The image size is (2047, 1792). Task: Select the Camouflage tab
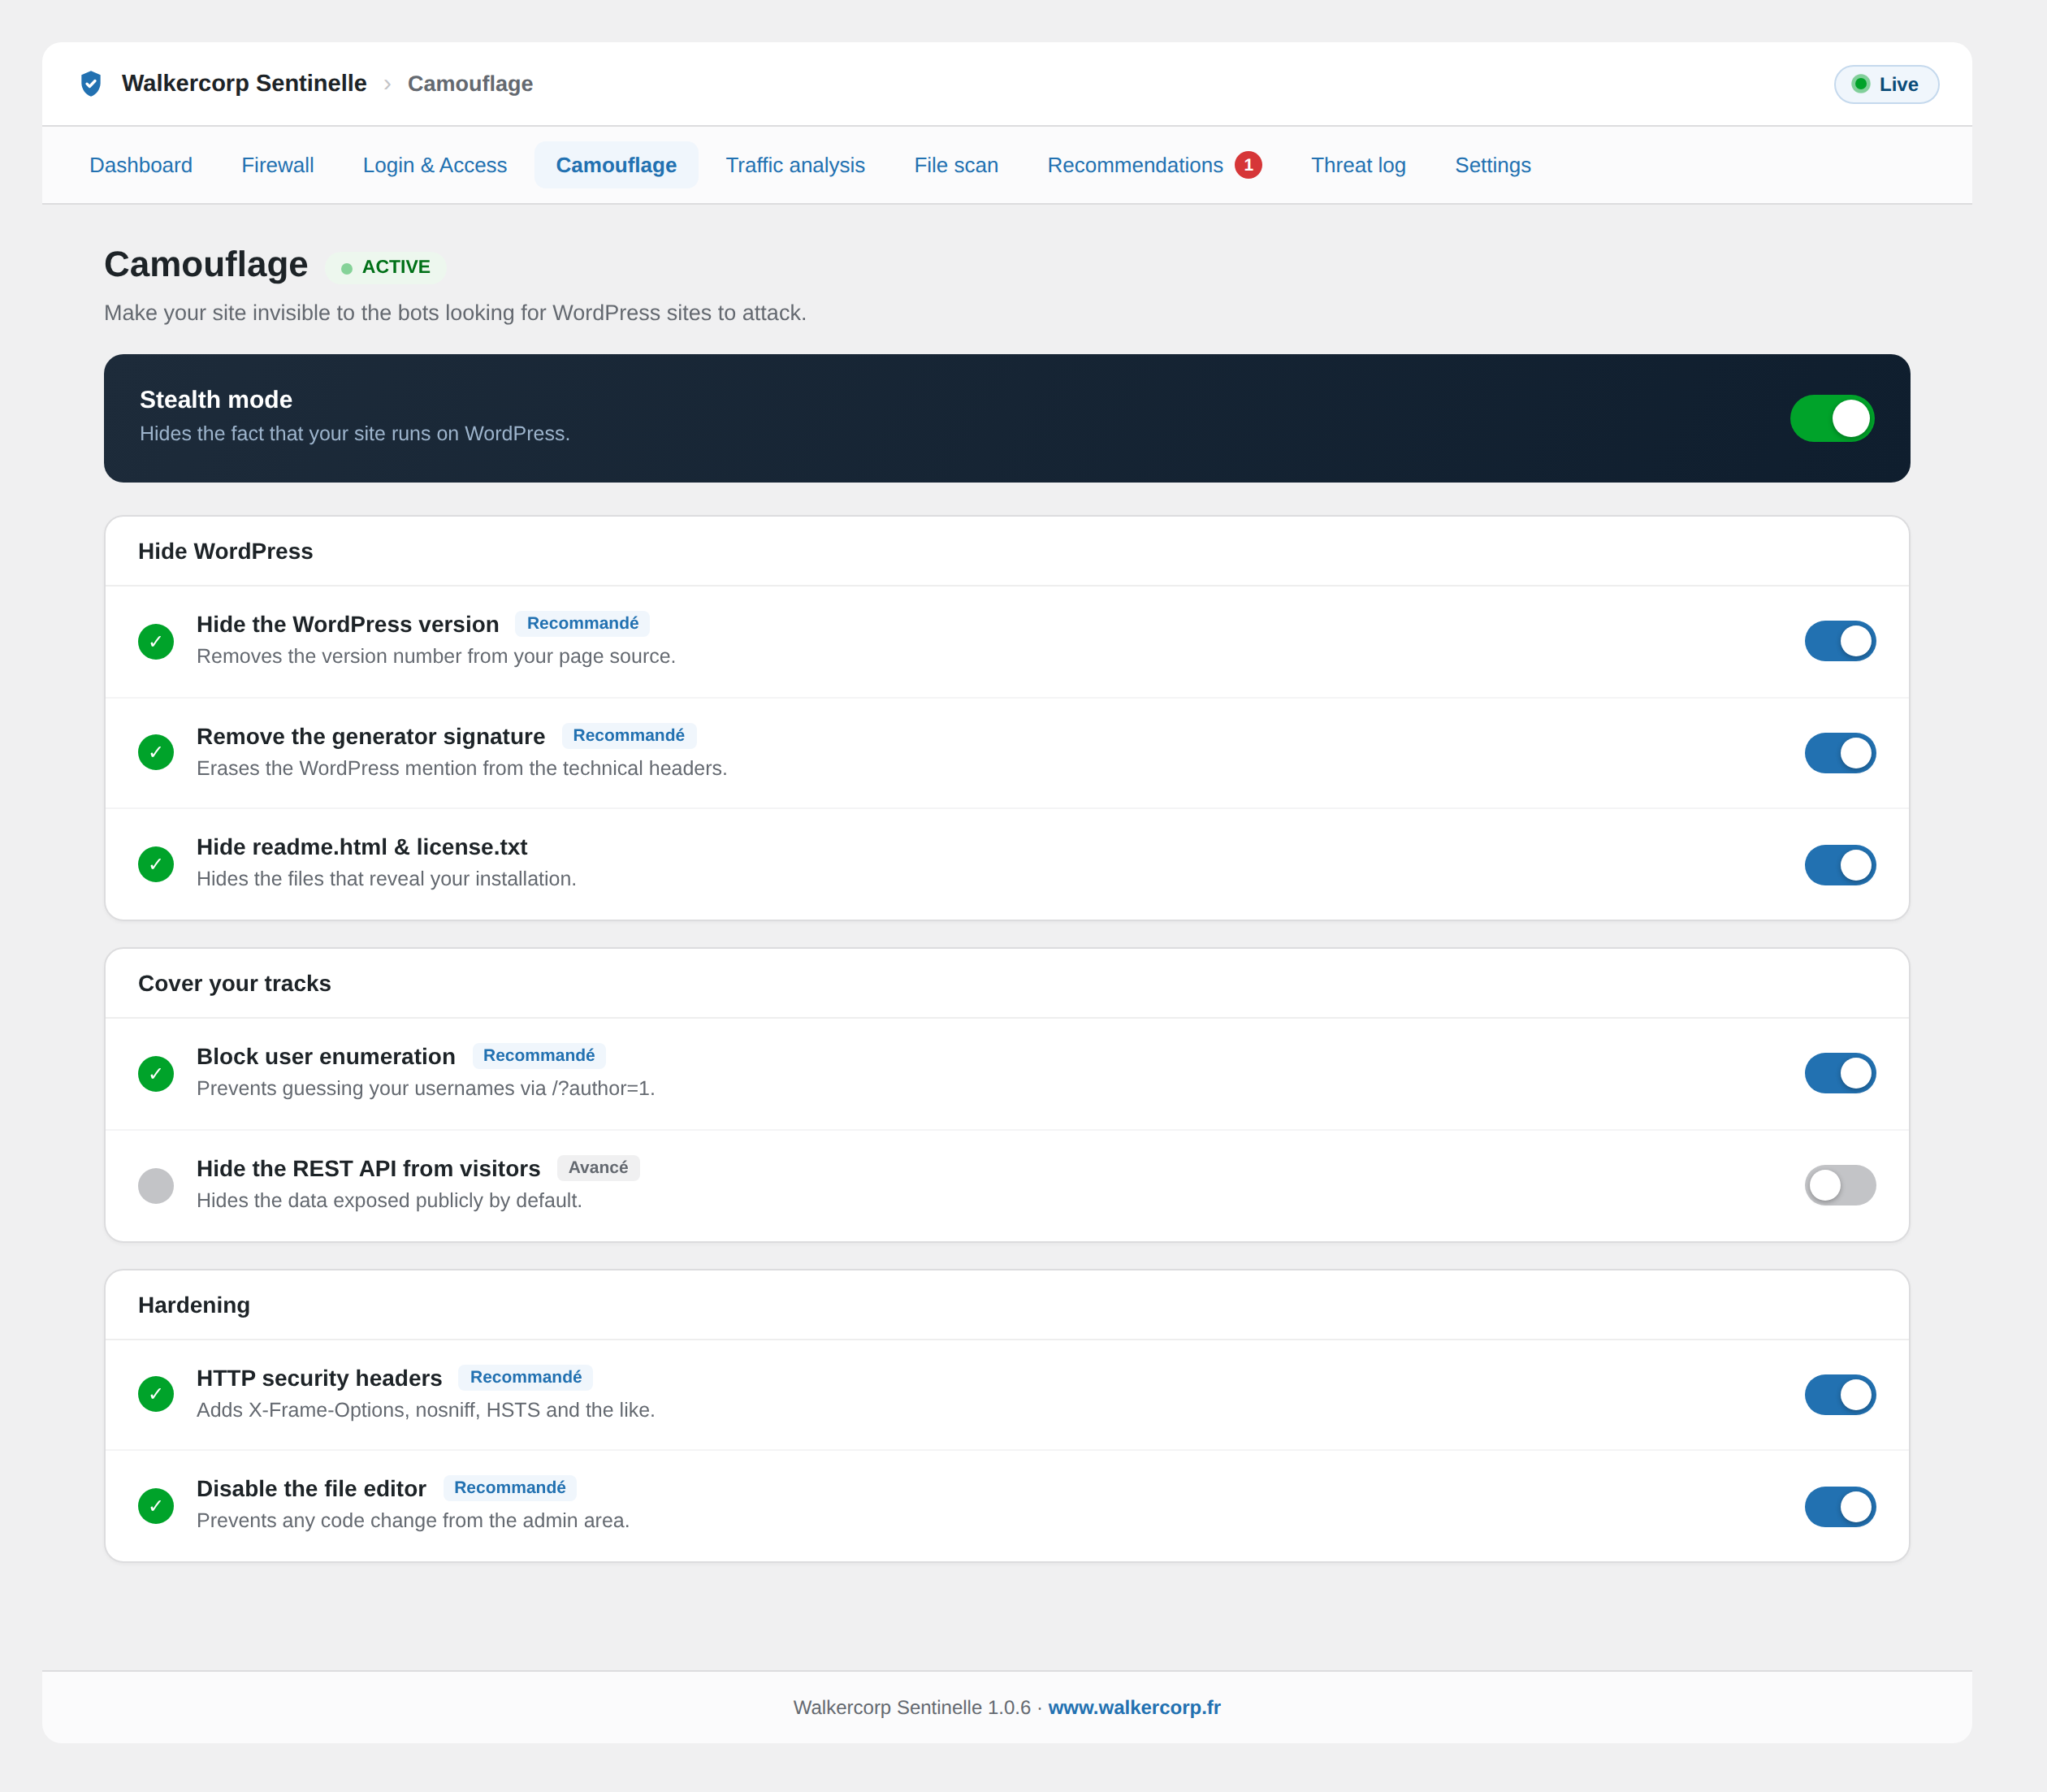[x=616, y=165]
